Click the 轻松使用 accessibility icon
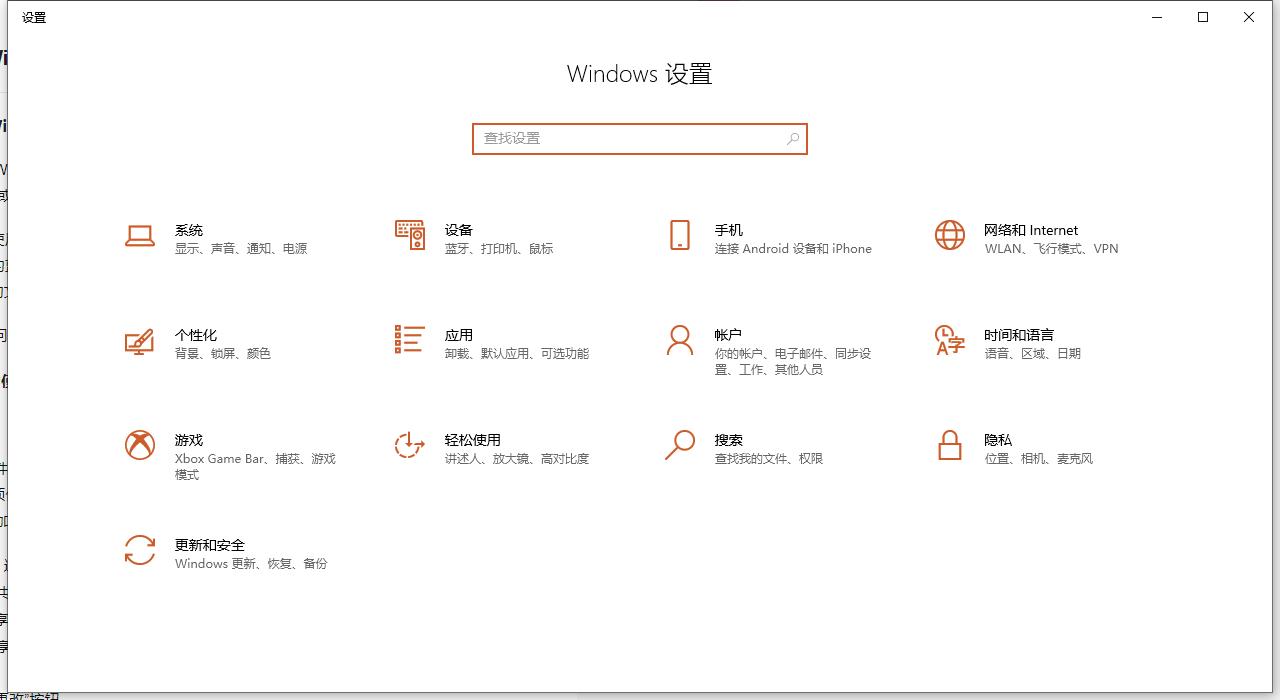 click(x=409, y=447)
